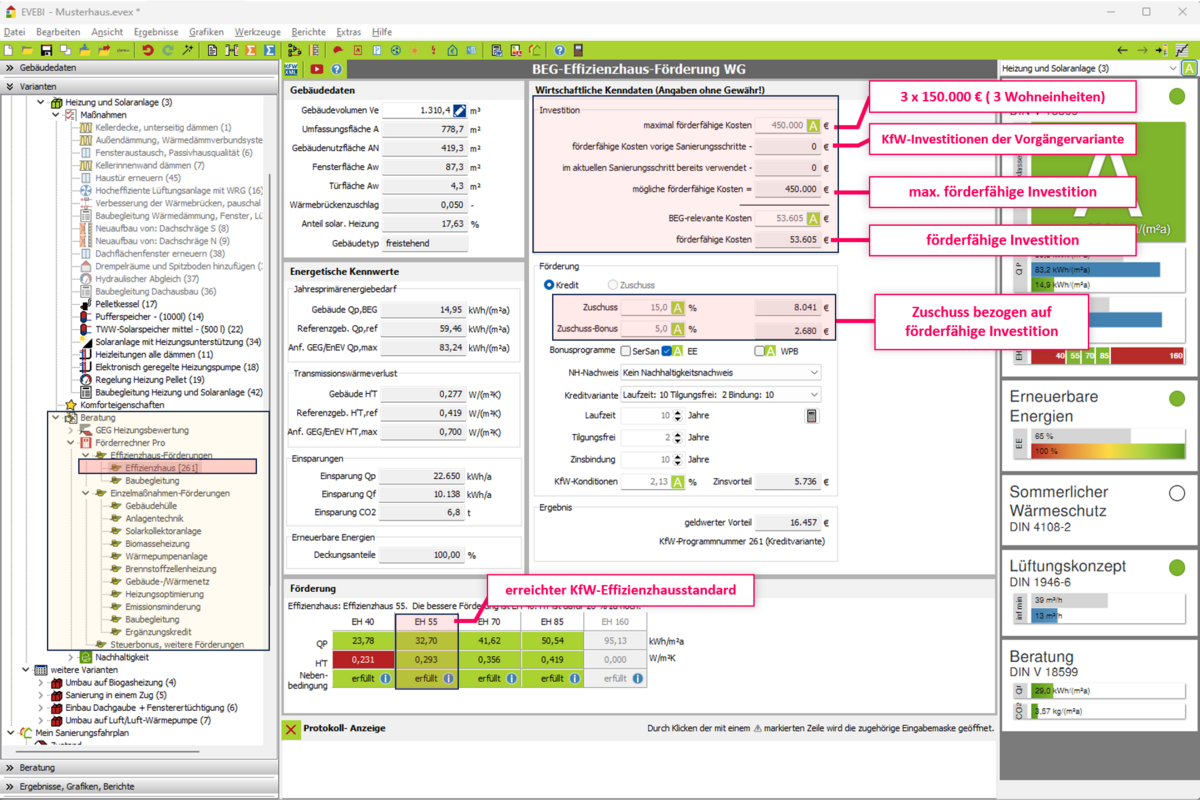
Task: Select the Kredit radio button
Action: coord(549,285)
